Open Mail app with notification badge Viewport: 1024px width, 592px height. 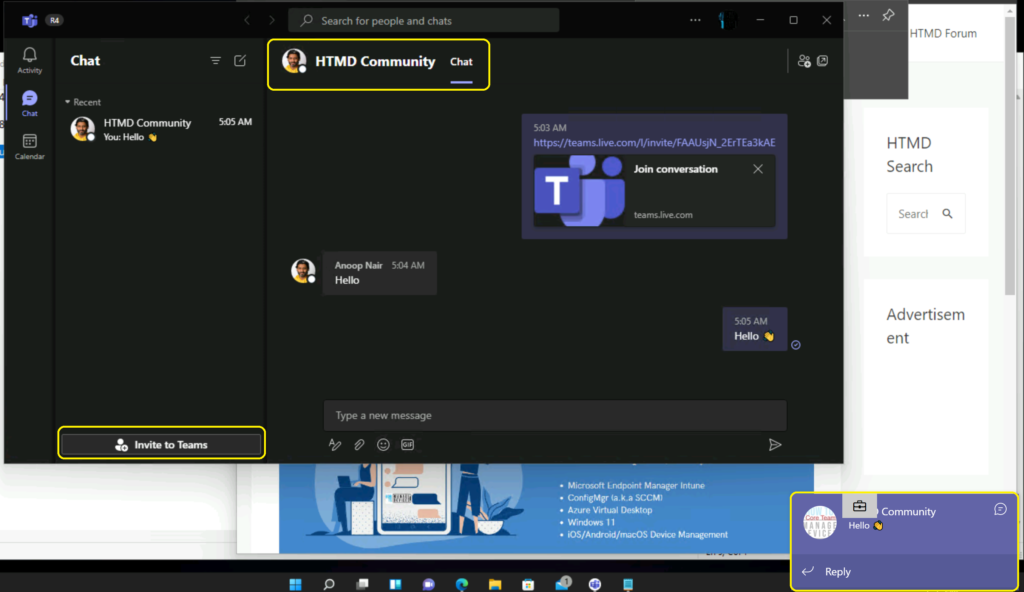562,584
